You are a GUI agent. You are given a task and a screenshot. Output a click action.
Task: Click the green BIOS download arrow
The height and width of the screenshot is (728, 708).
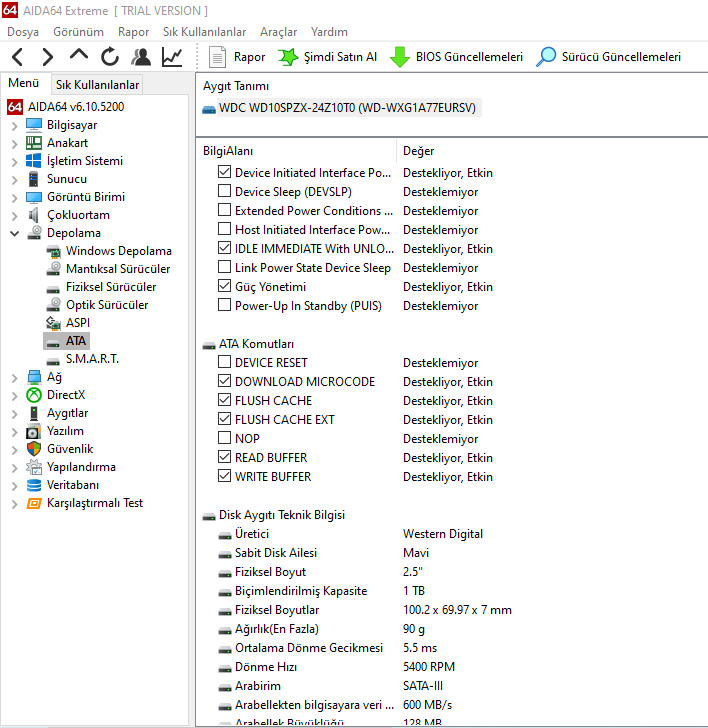[400, 57]
